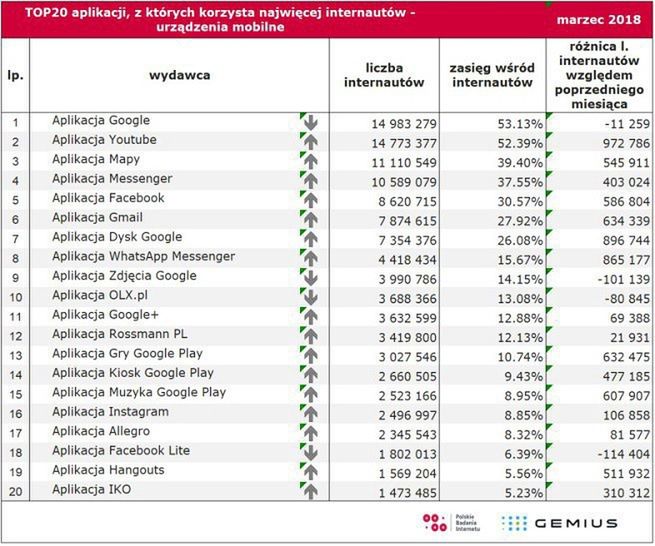Select the 'Aplikacja Zdjęcia Google' row name
The image size is (655, 546).
(x=124, y=276)
